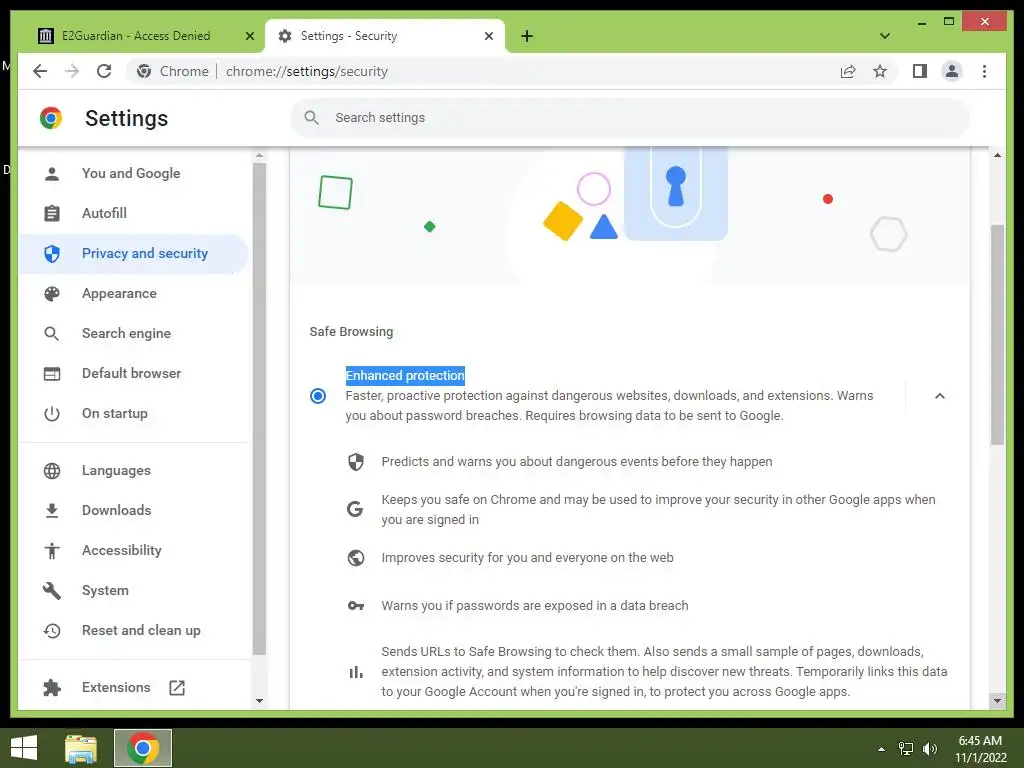Share this page via share icon
This screenshot has height=768, width=1024.
(x=848, y=71)
